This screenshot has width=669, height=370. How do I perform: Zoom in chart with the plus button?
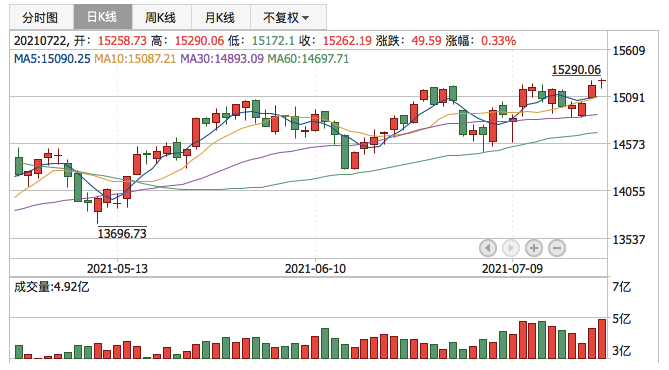click(534, 248)
